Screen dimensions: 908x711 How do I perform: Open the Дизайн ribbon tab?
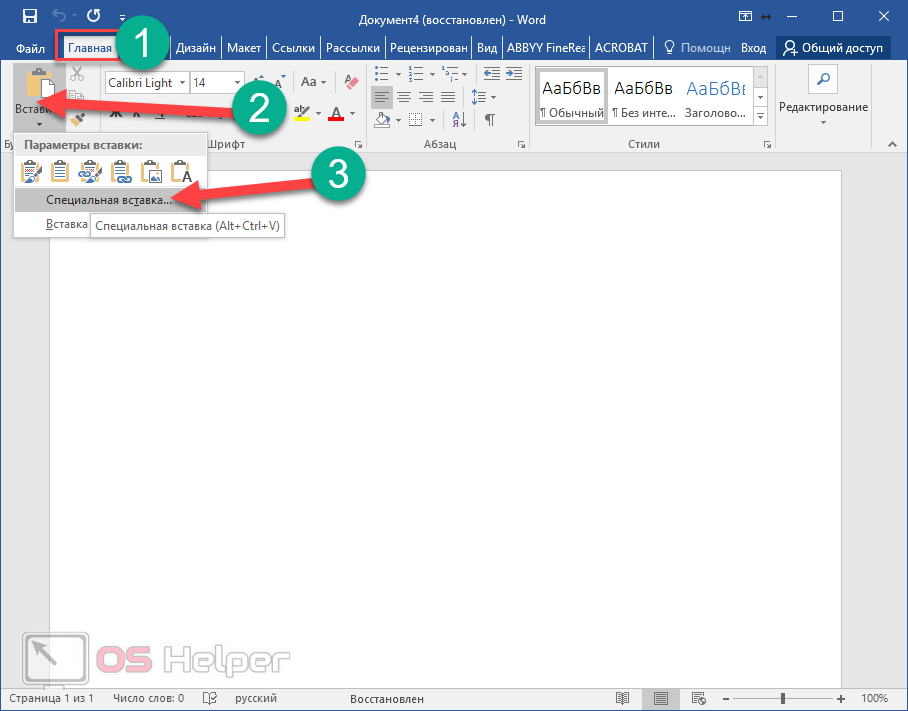197,48
